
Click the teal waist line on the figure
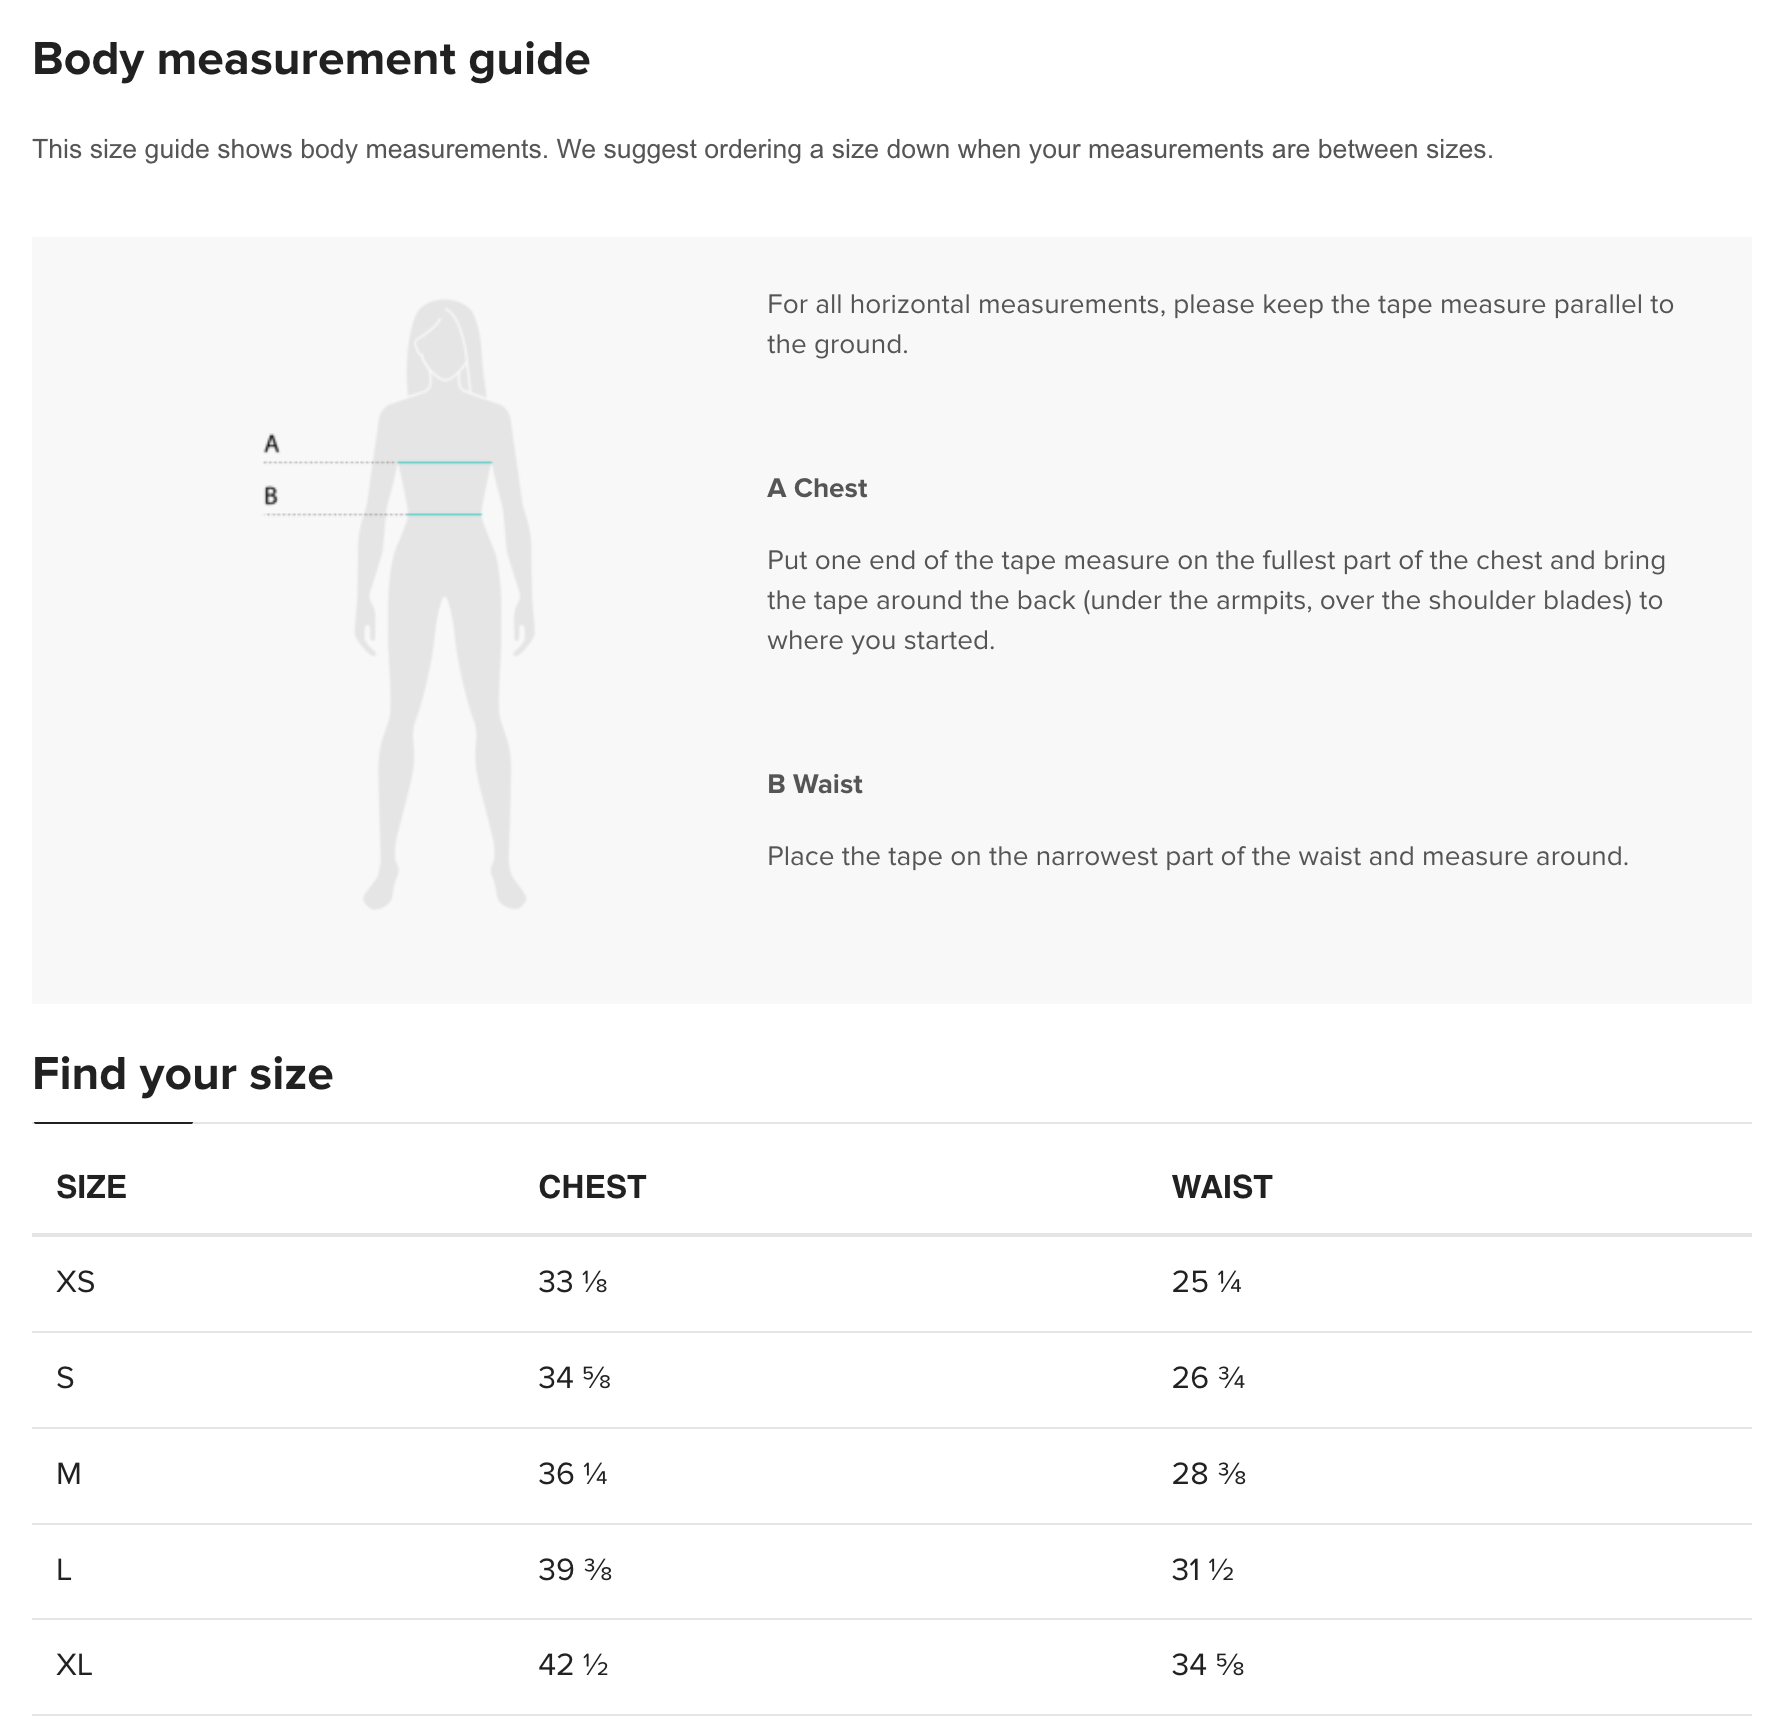coord(444,514)
